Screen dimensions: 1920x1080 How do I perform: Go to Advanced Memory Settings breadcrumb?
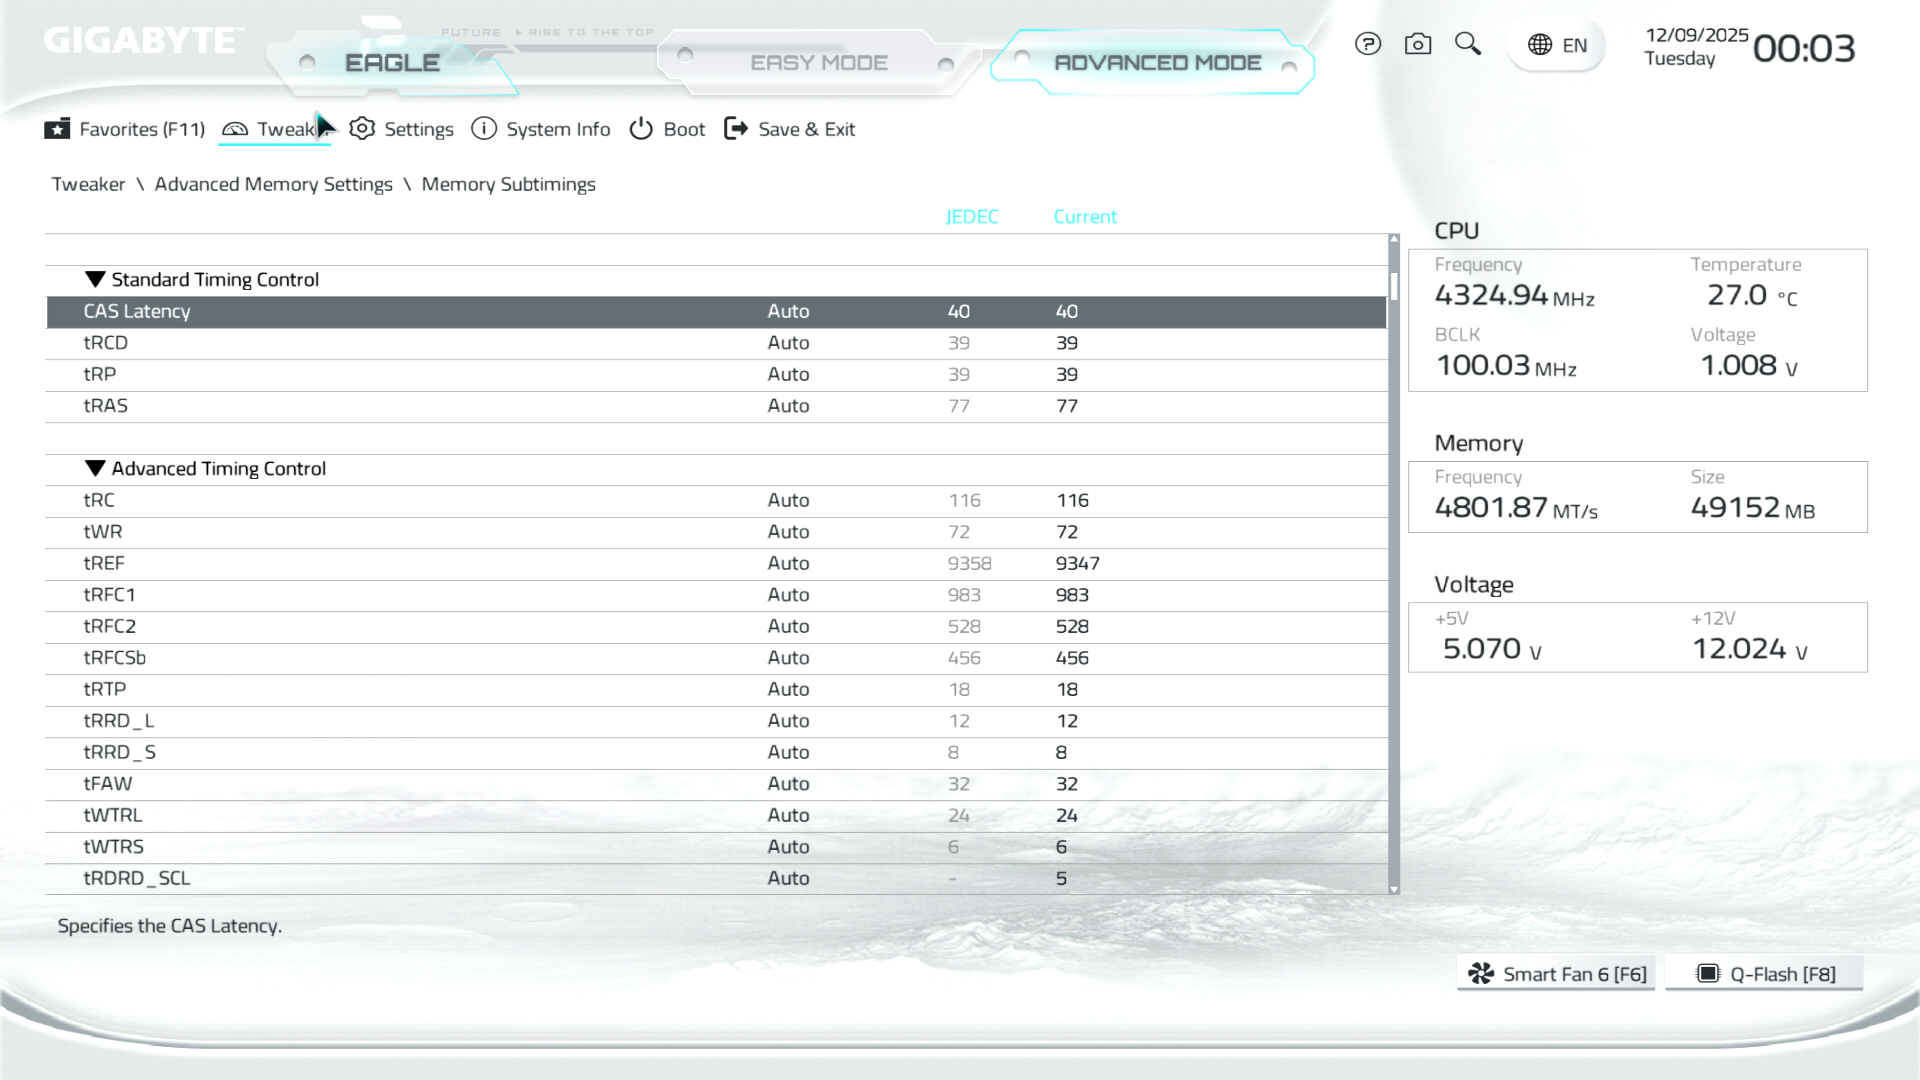click(273, 184)
